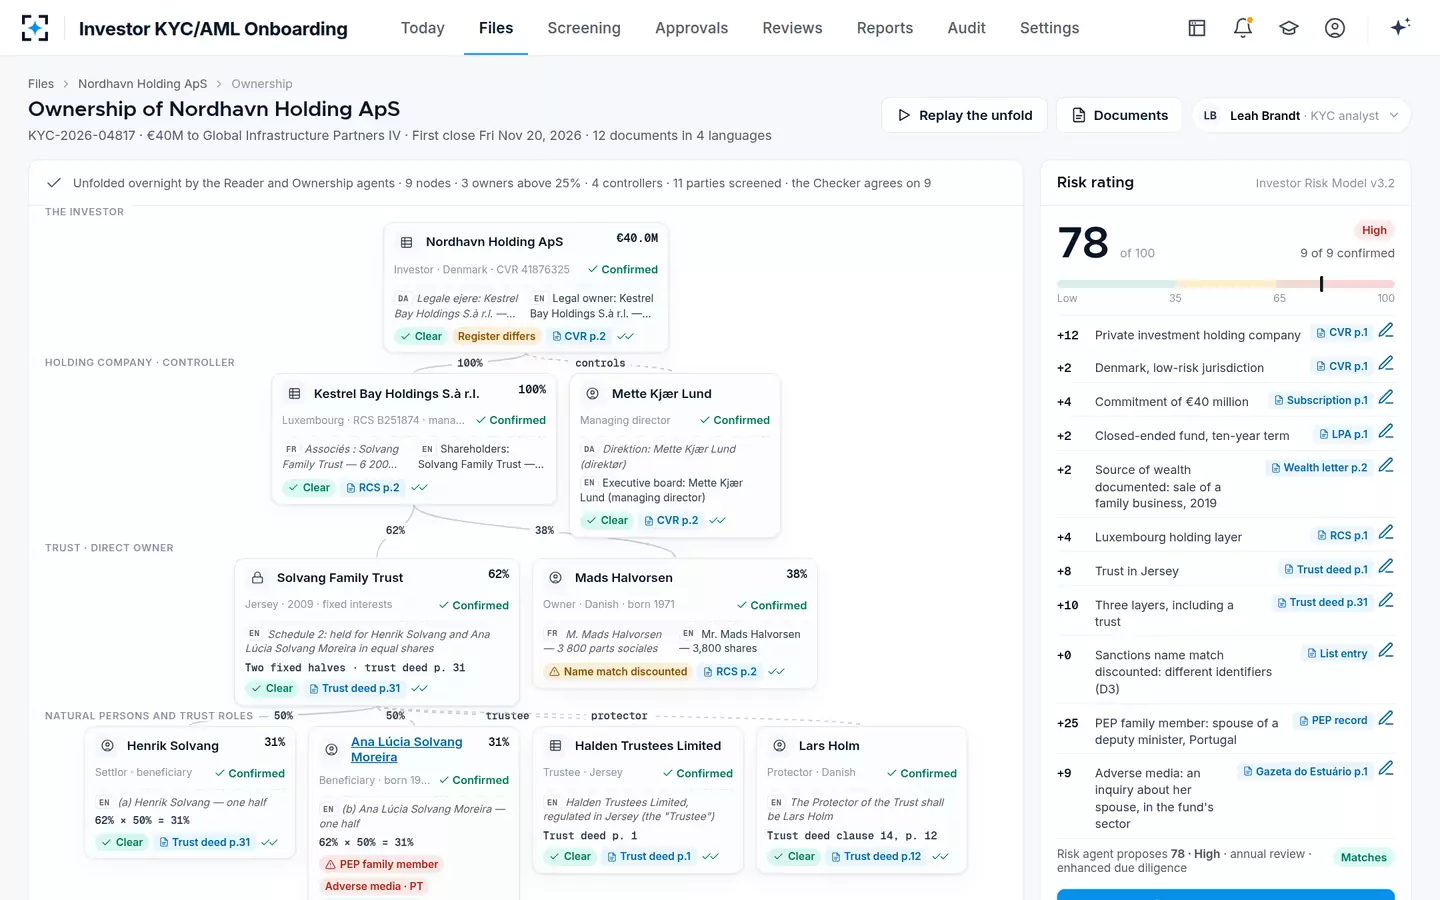The width and height of the screenshot is (1440, 900).
Task: Click the graduation cap learning icon
Action: 1289,28
